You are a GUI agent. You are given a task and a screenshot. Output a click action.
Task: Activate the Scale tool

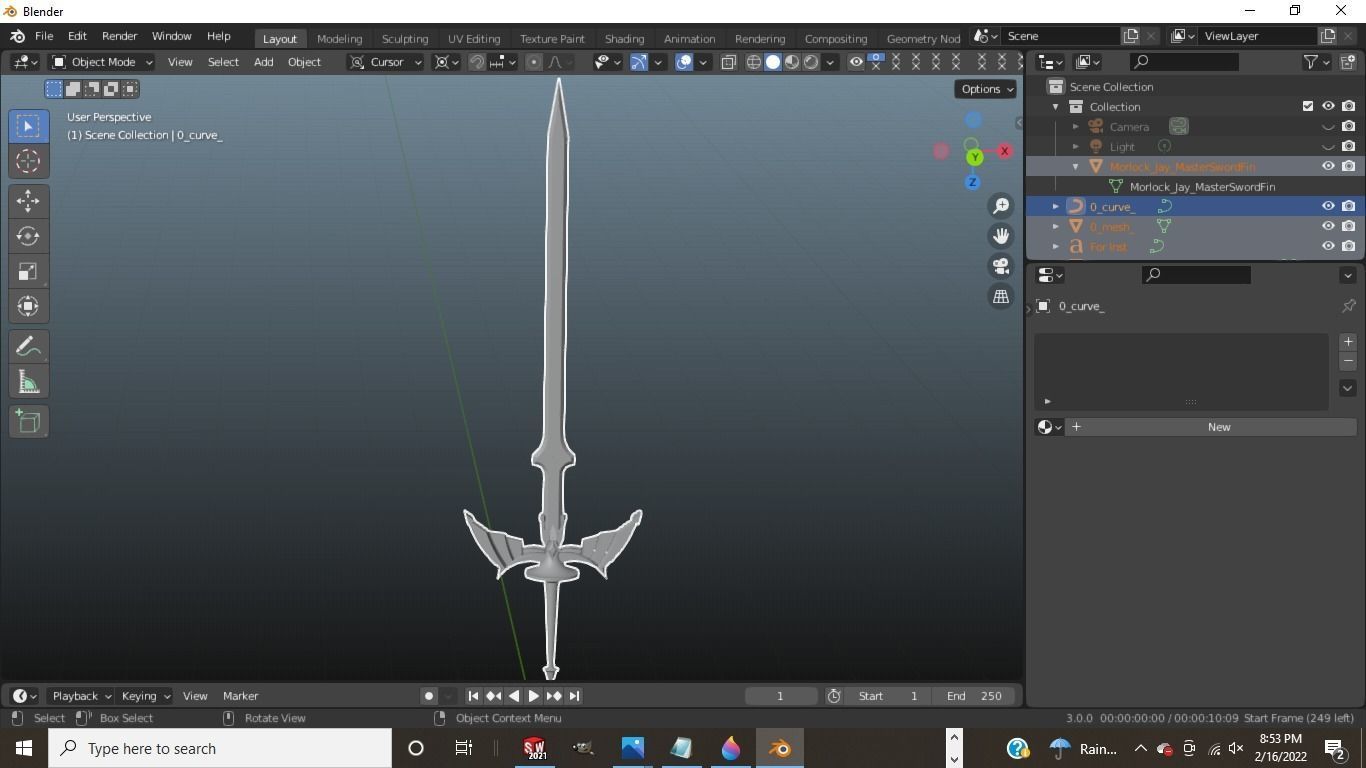[x=28, y=271]
